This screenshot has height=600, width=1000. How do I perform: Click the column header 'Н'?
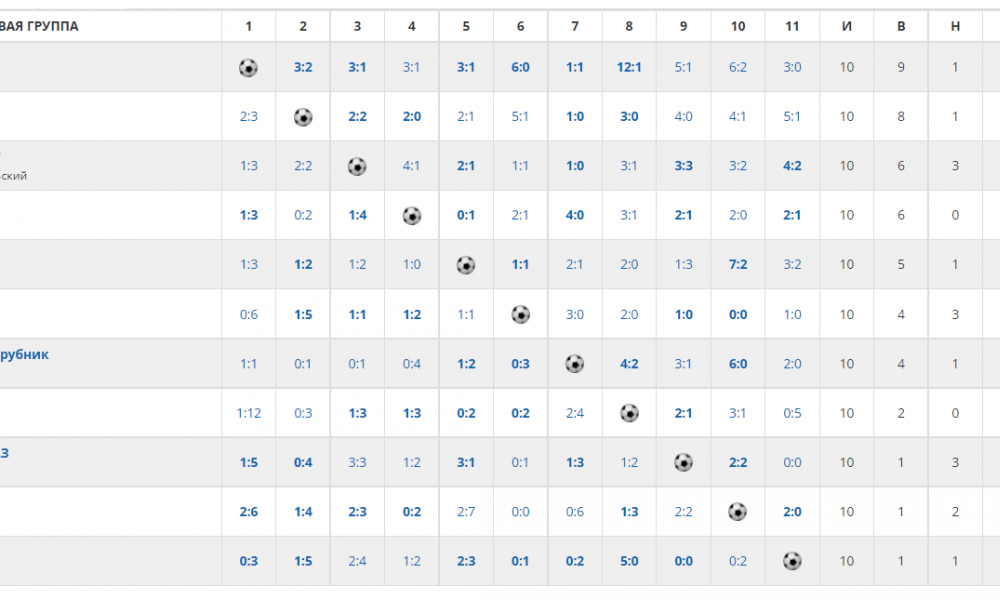tap(955, 26)
